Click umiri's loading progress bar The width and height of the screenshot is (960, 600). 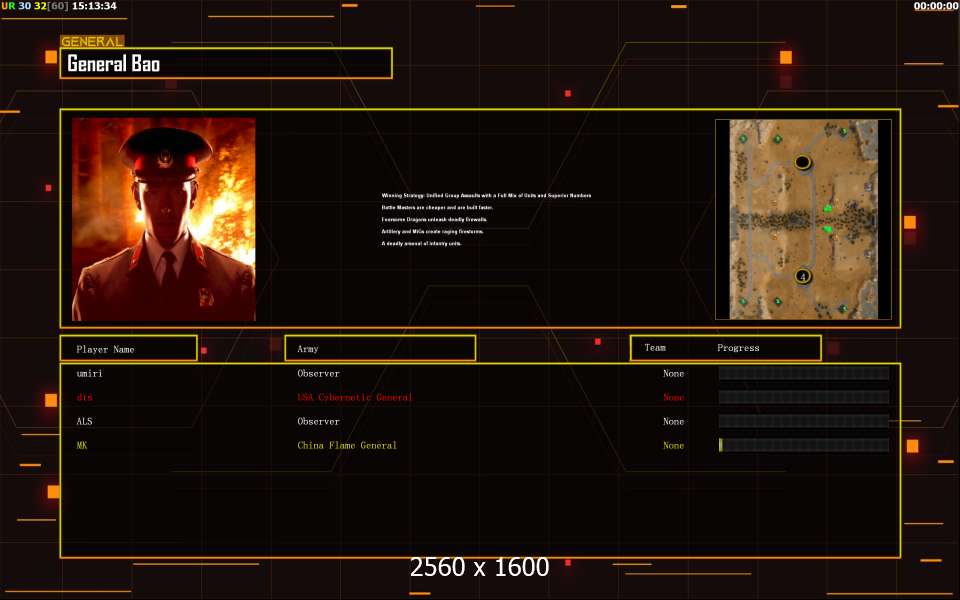[x=804, y=373]
